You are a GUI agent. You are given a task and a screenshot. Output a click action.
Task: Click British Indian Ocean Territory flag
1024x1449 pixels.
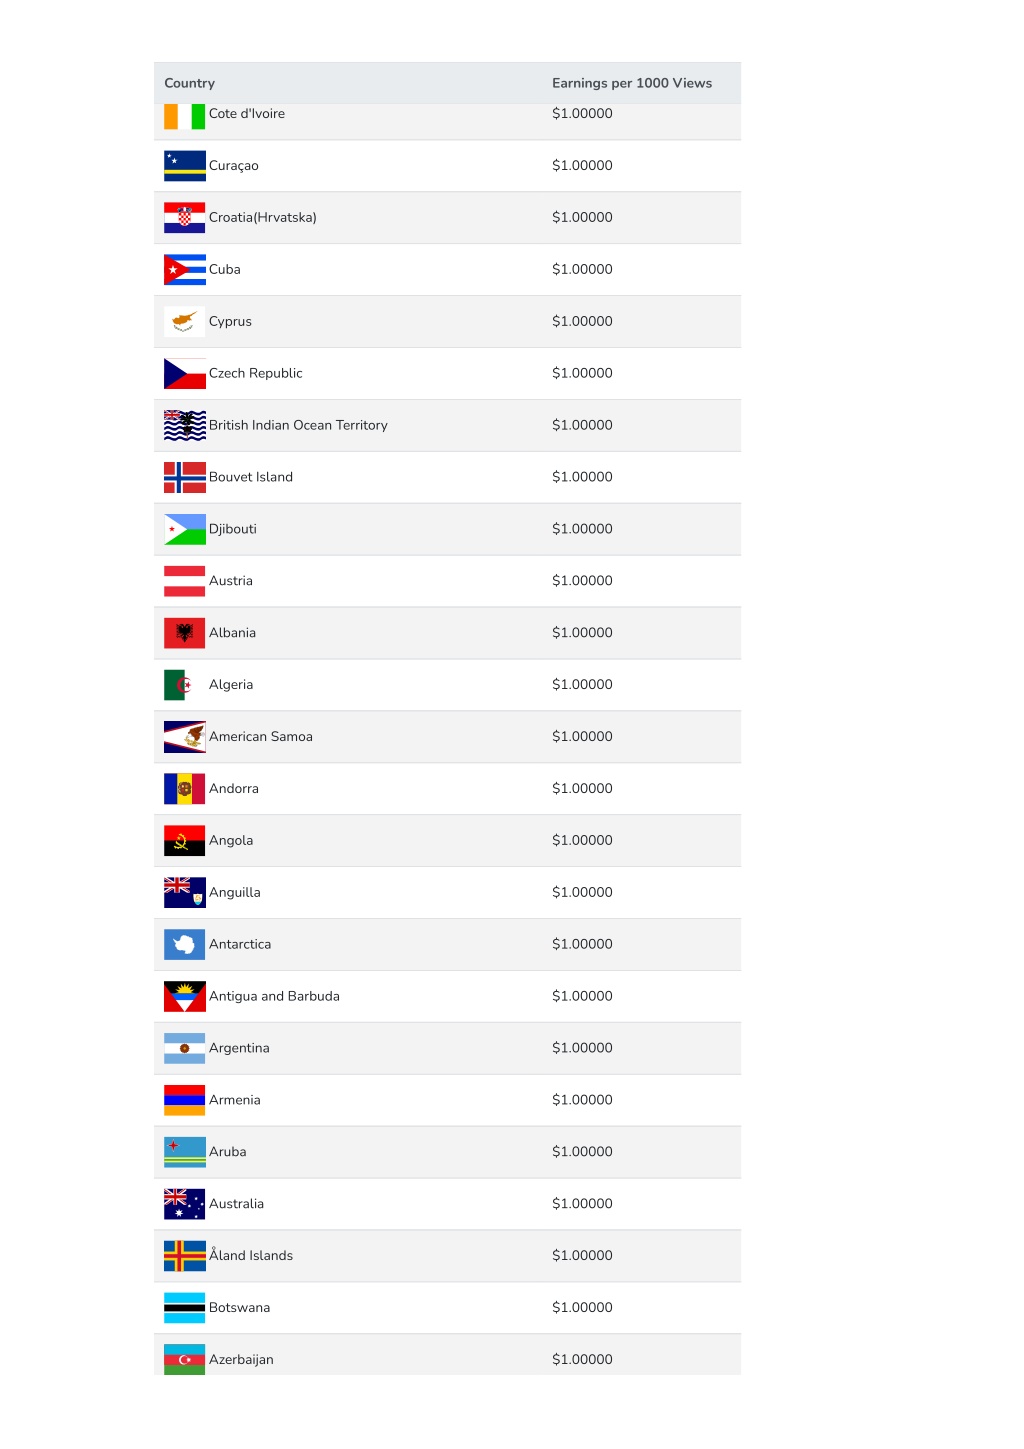pyautogui.click(x=185, y=426)
